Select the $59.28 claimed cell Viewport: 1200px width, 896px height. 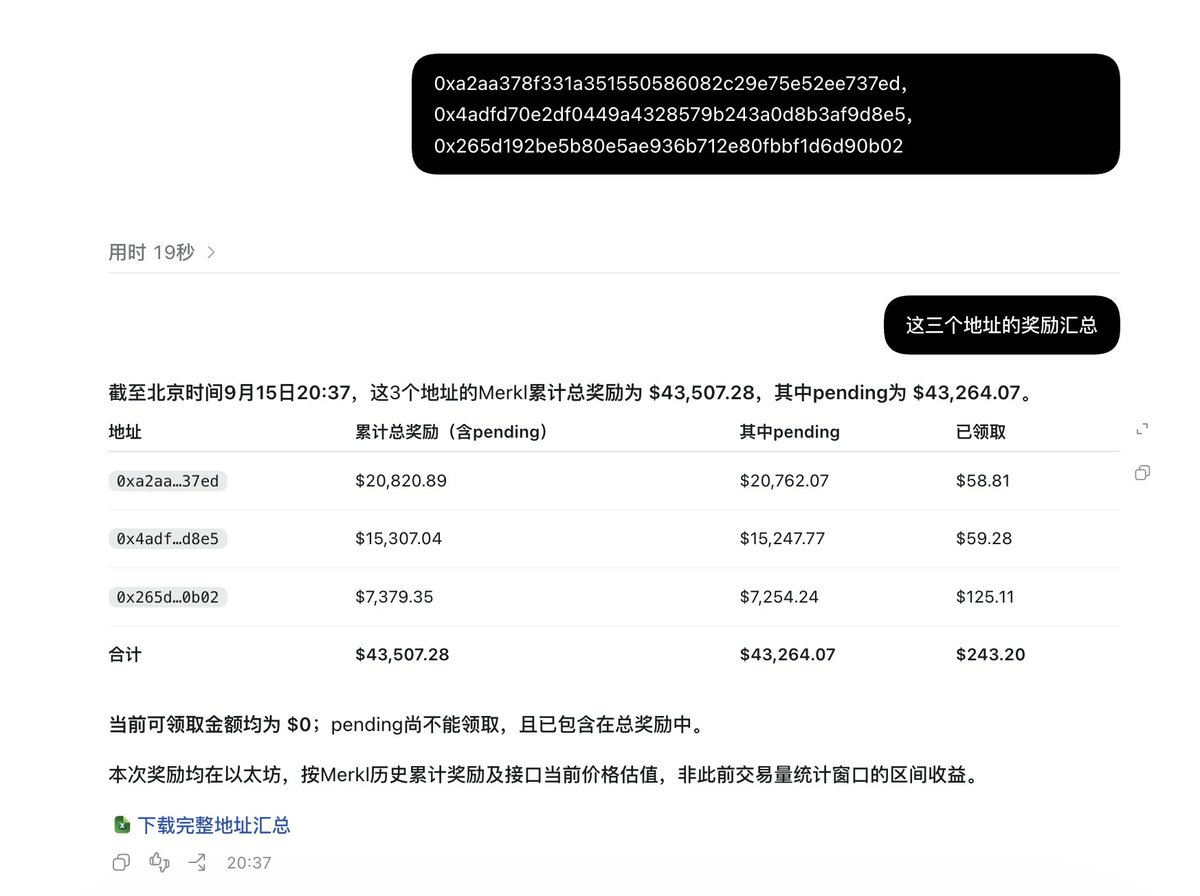coord(984,539)
